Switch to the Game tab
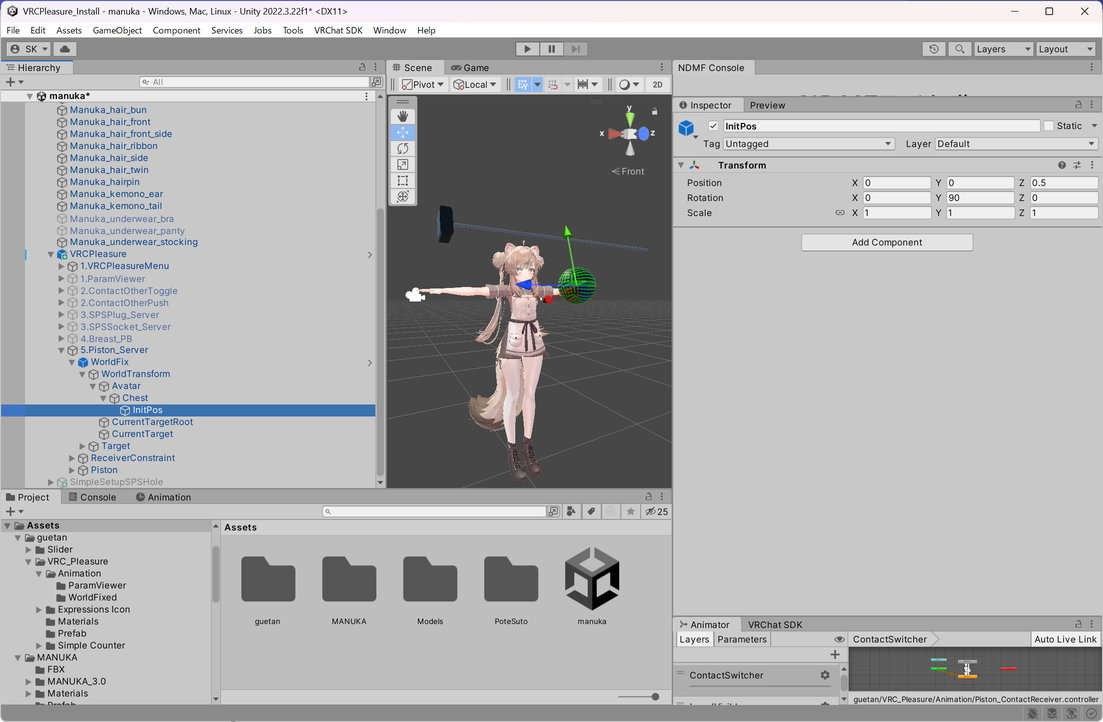Image resolution: width=1103 pixels, height=722 pixels. tap(470, 68)
